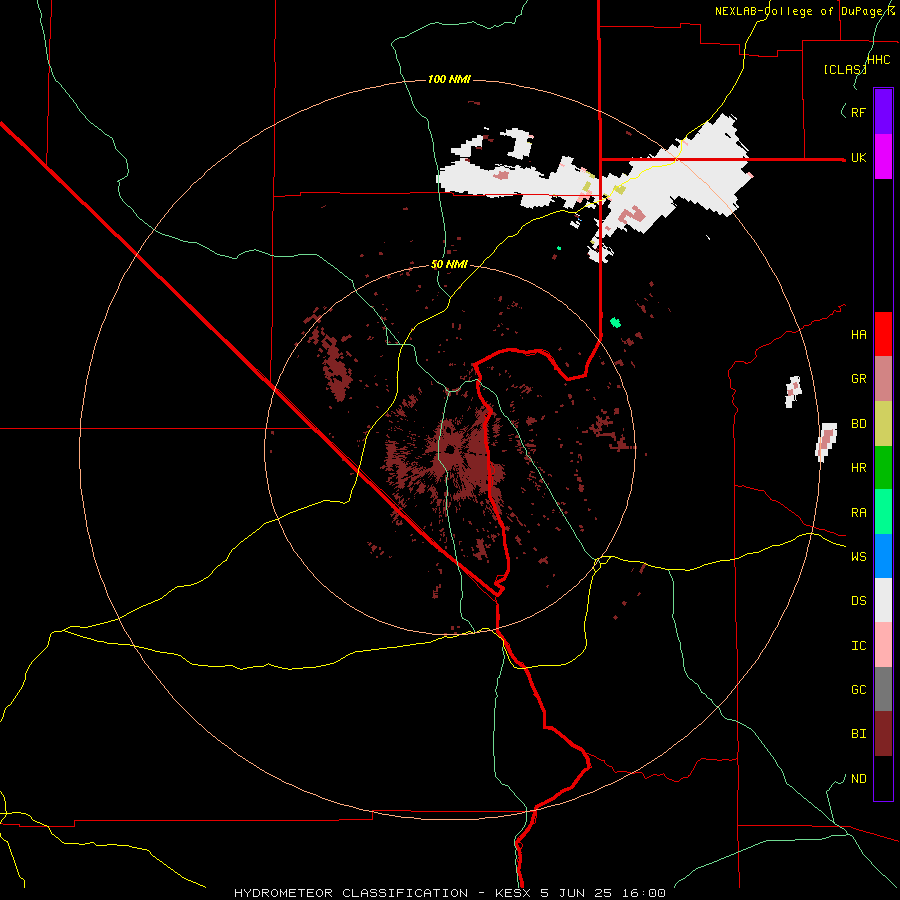Image resolution: width=900 pixels, height=900 pixels.
Task: Click the UK legend label
Action: (x=858, y=158)
